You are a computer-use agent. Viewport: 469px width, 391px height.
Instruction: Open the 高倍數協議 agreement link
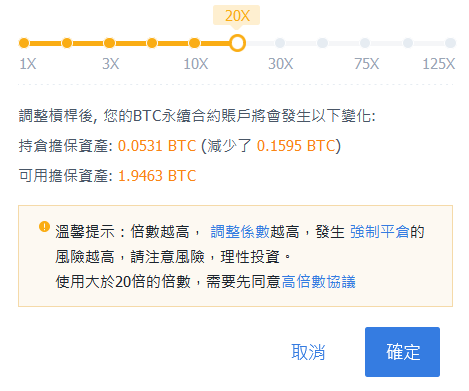(319, 282)
